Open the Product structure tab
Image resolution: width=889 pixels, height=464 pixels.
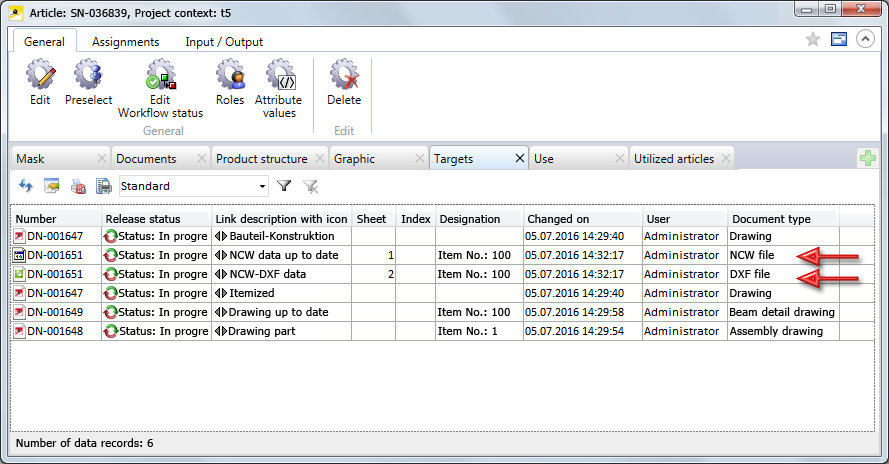click(x=262, y=159)
